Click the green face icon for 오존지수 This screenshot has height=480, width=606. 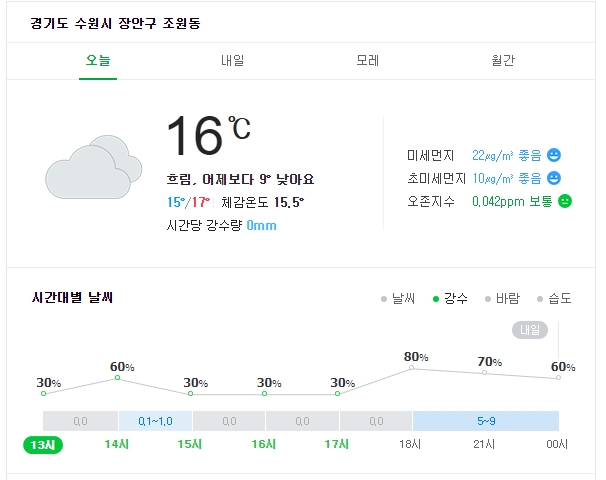tap(565, 201)
